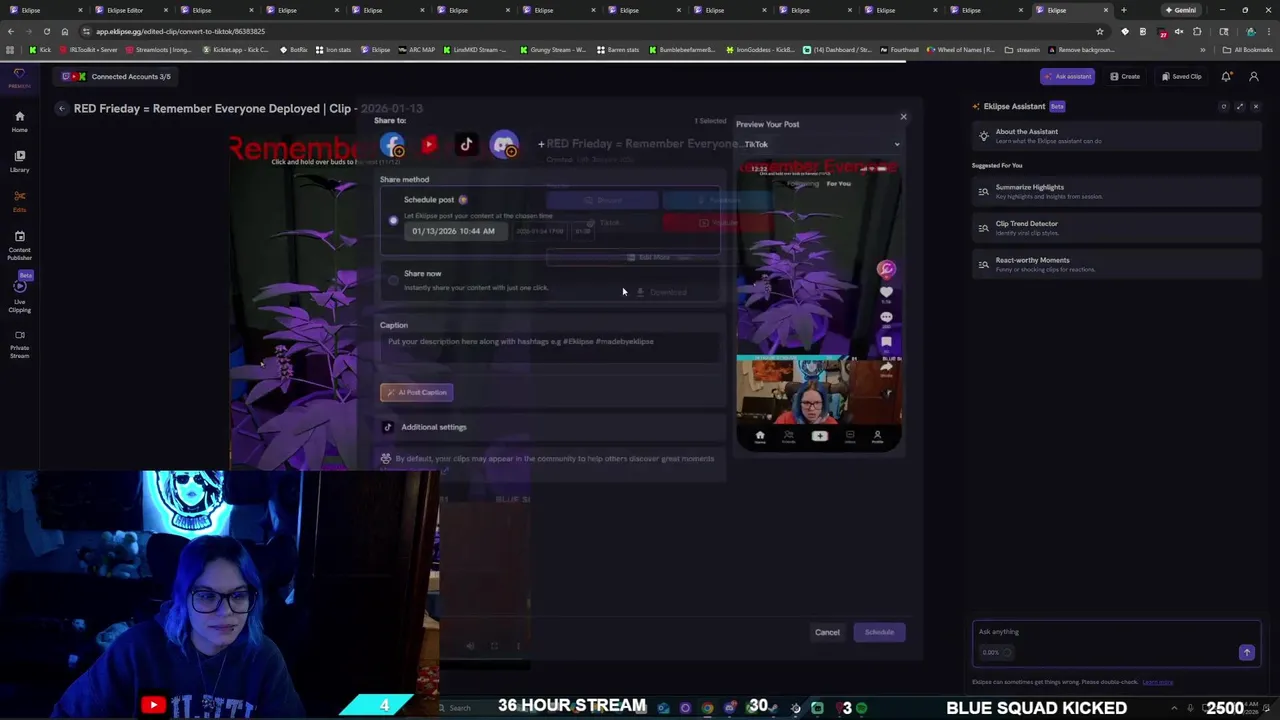This screenshot has width=1280, height=720.
Task: Select the Share now radio option
Action: pos(393,280)
